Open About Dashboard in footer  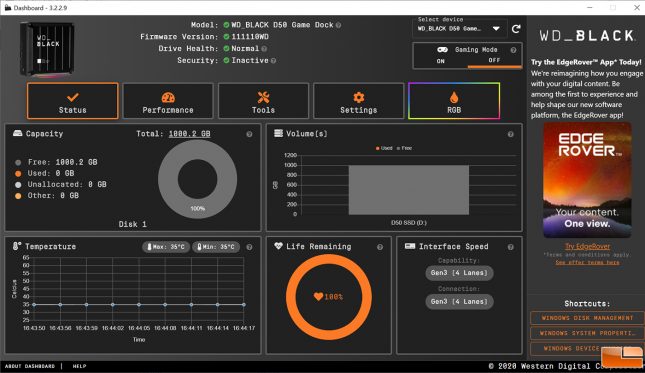click(30, 366)
